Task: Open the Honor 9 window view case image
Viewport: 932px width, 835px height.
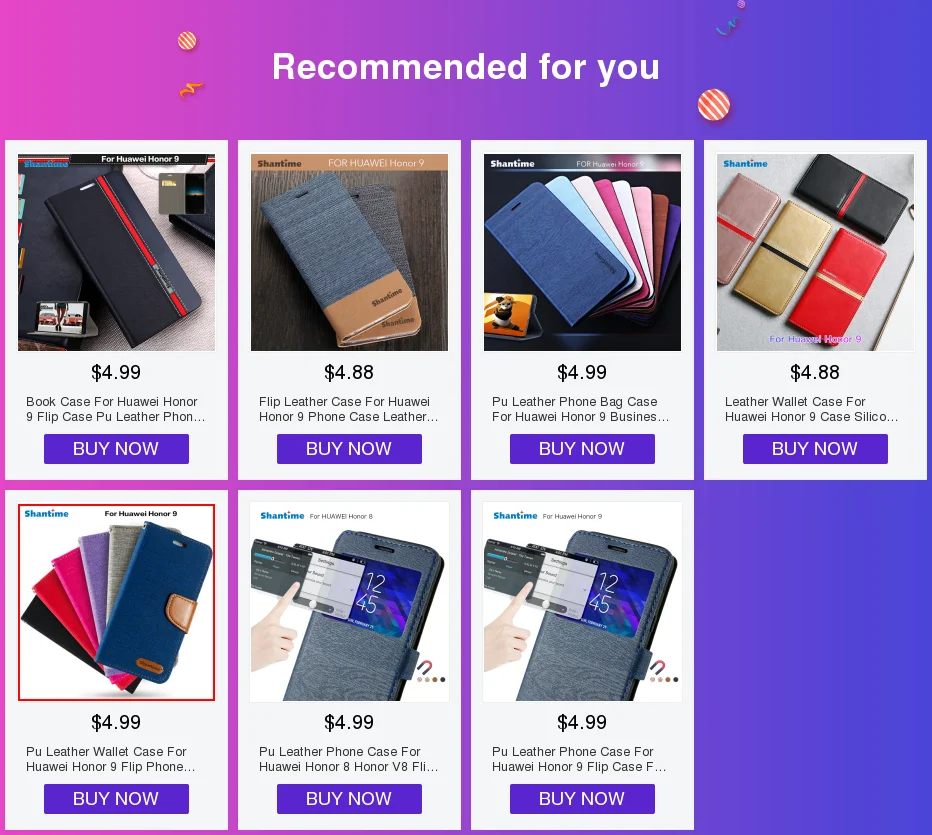Action: tap(582, 603)
